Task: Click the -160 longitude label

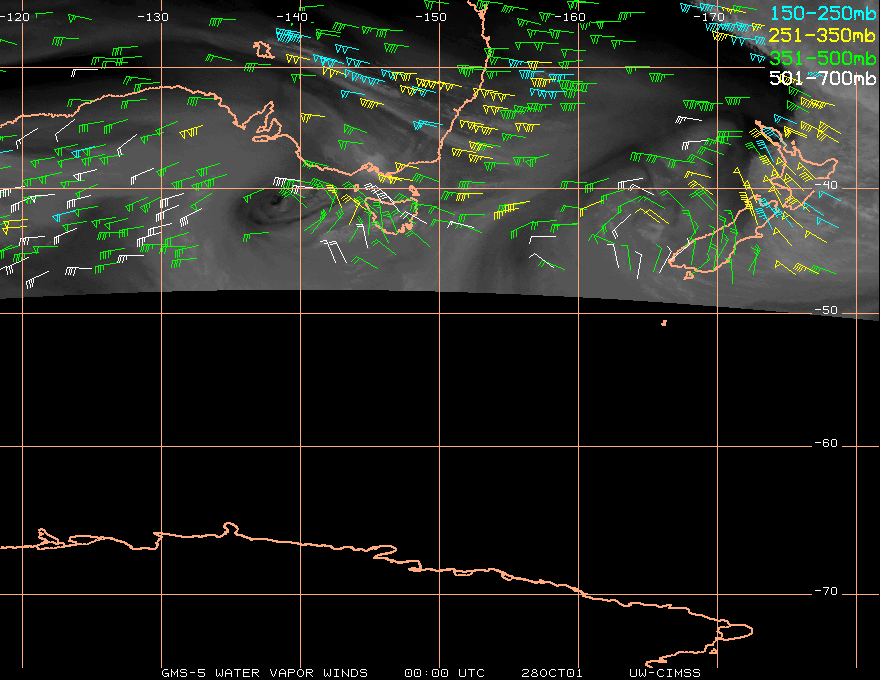Action: coord(570,17)
